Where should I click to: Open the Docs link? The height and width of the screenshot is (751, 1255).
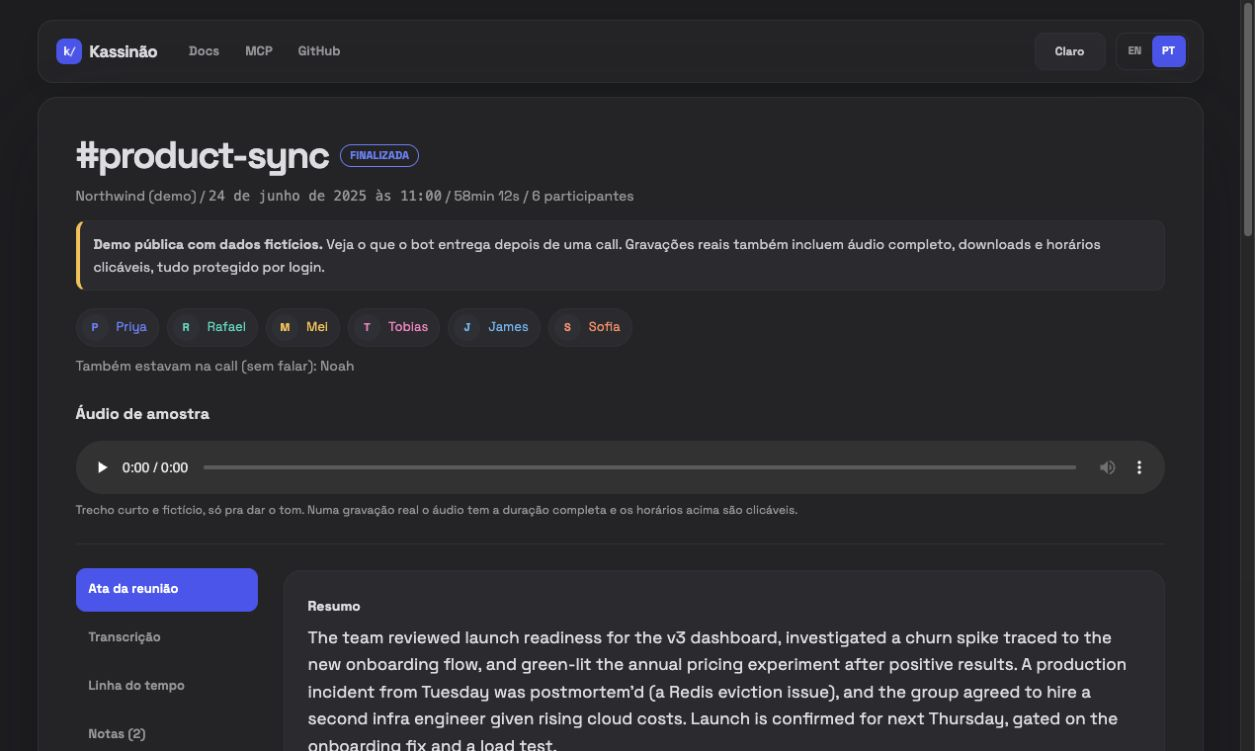coord(204,51)
